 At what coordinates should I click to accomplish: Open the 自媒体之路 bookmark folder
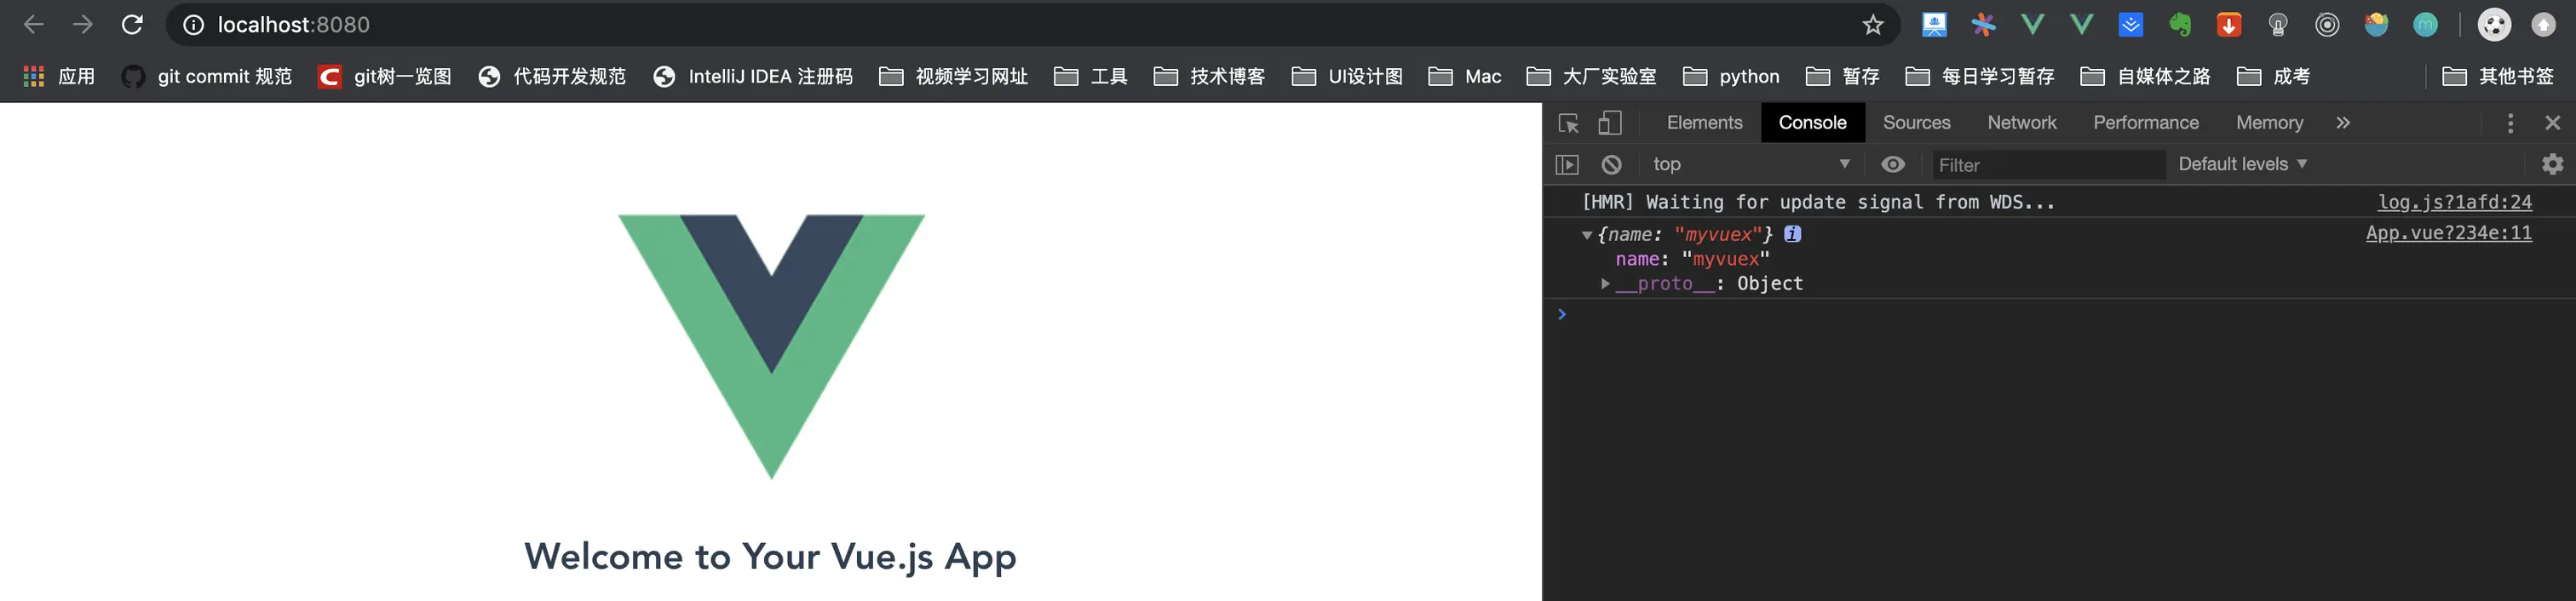2145,76
